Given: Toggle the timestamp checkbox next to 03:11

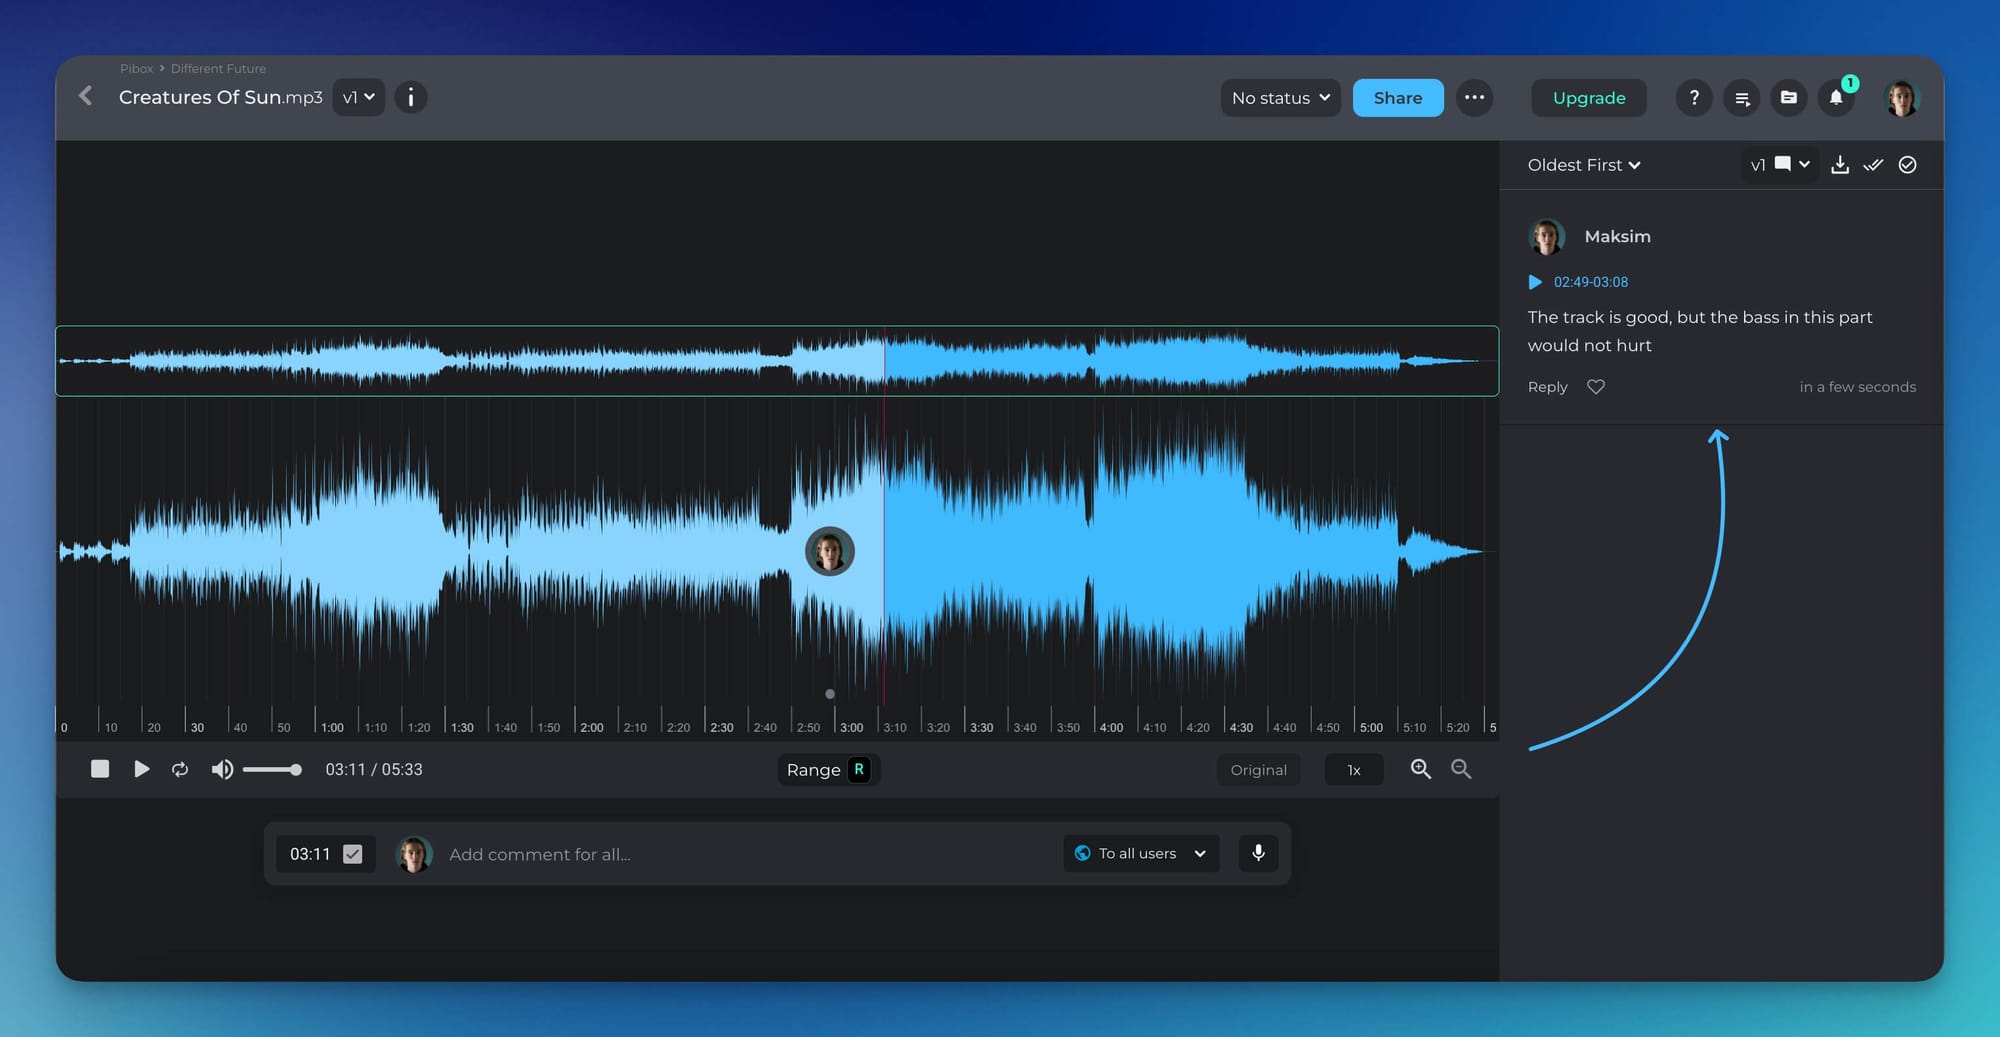Looking at the screenshot, I should [353, 854].
